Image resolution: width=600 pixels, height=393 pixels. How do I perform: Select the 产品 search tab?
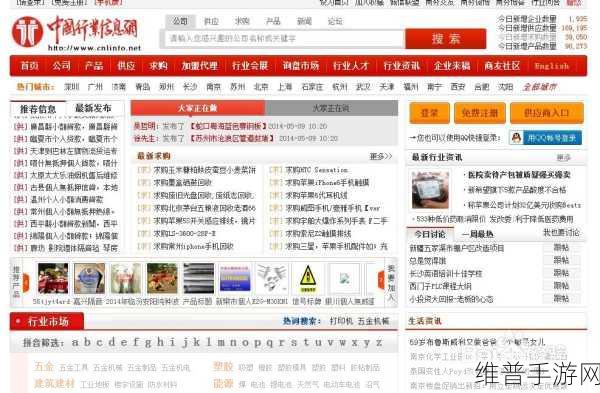tap(273, 21)
